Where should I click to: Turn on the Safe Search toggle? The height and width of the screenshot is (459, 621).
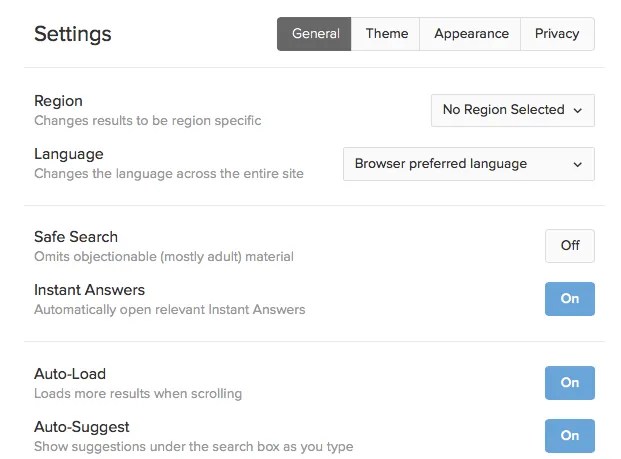[x=569, y=246]
